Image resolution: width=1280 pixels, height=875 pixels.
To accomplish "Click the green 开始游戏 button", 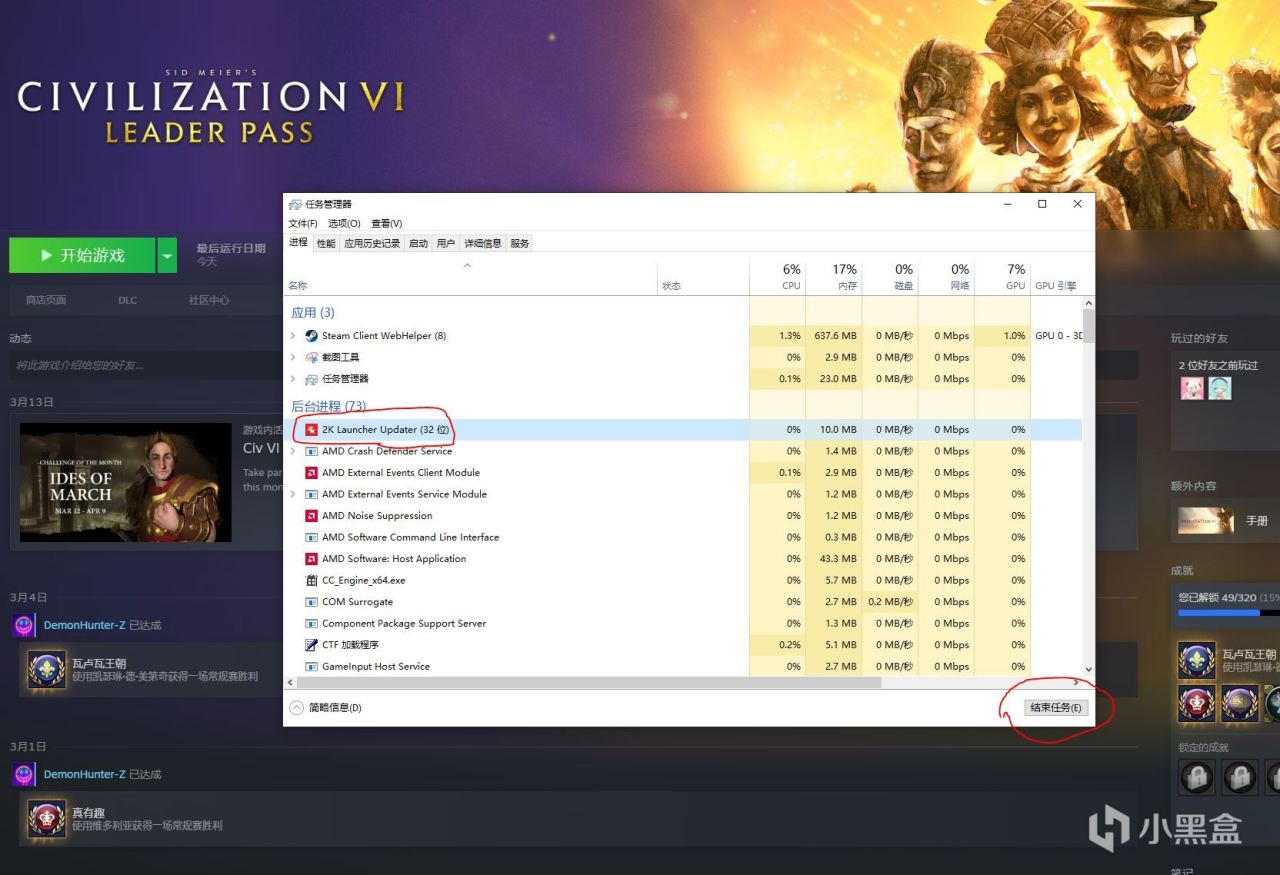I will point(82,256).
